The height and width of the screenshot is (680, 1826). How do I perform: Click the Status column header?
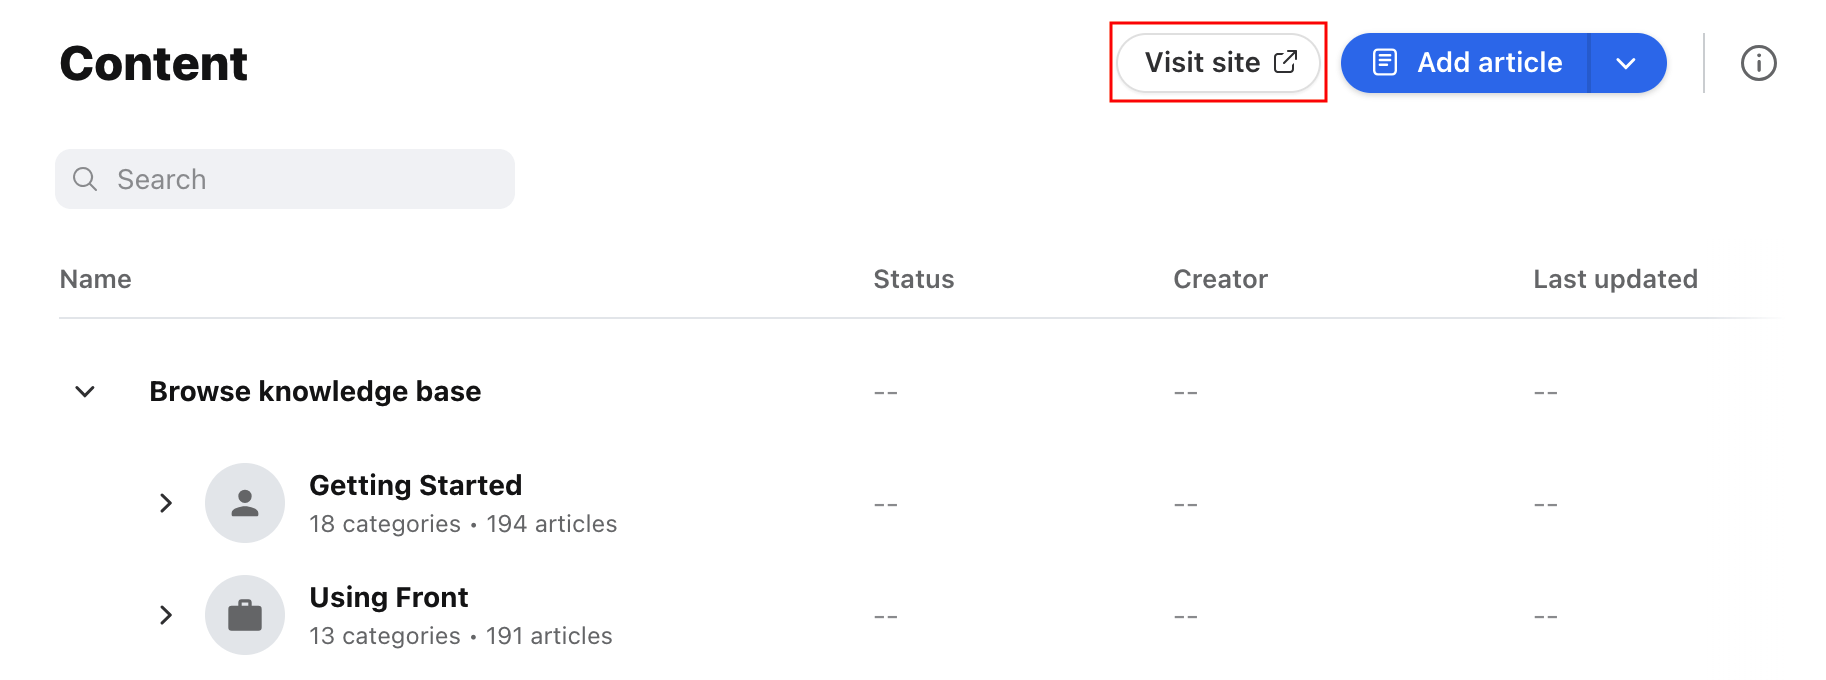pyautogui.click(x=913, y=279)
